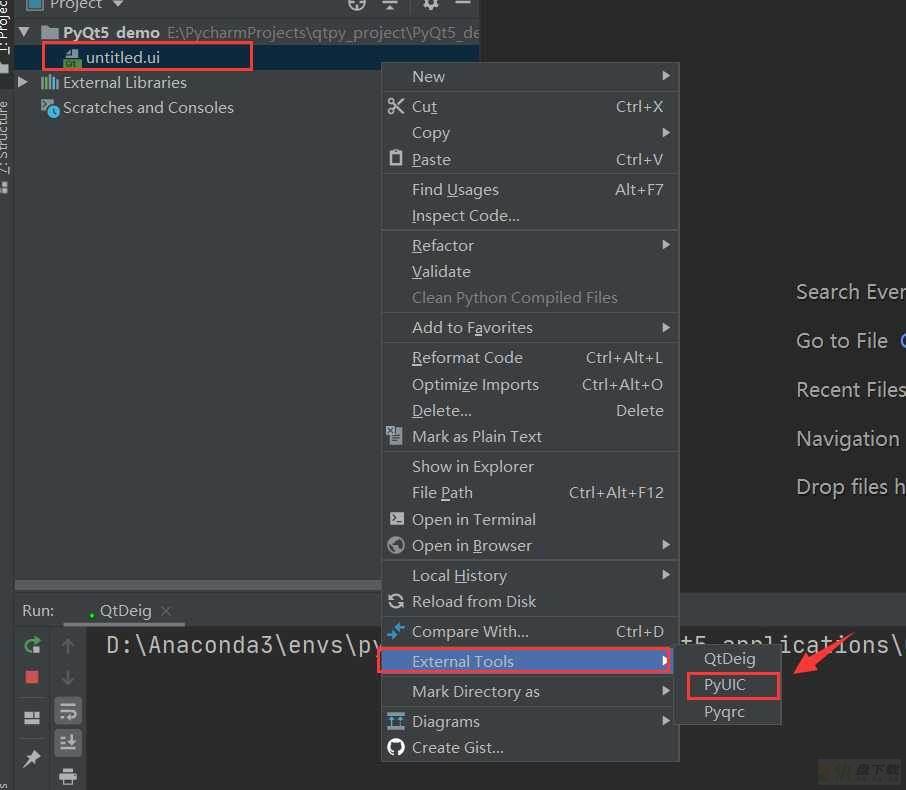906x790 pixels.
Task: Click the Reload from Disk icon
Action: pyautogui.click(x=396, y=601)
